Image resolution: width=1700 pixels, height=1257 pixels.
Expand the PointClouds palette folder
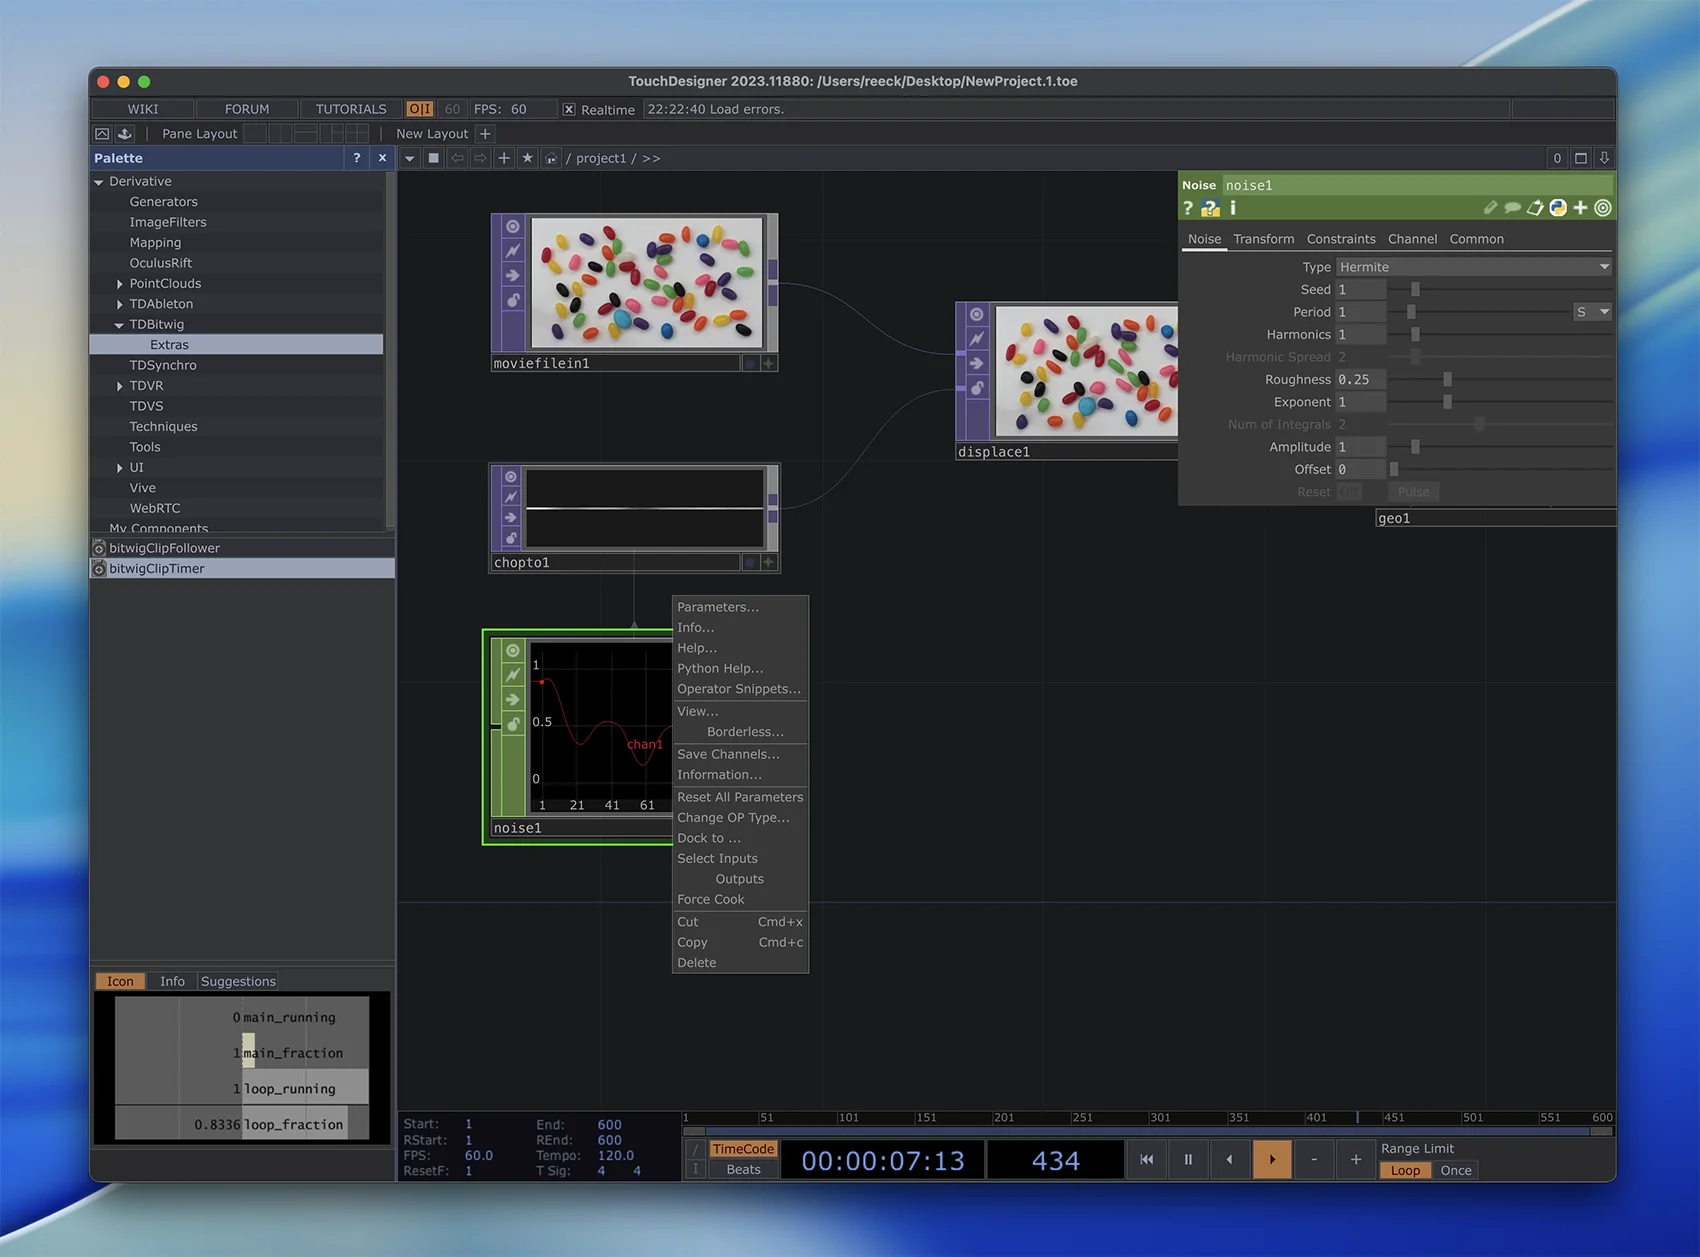point(120,284)
